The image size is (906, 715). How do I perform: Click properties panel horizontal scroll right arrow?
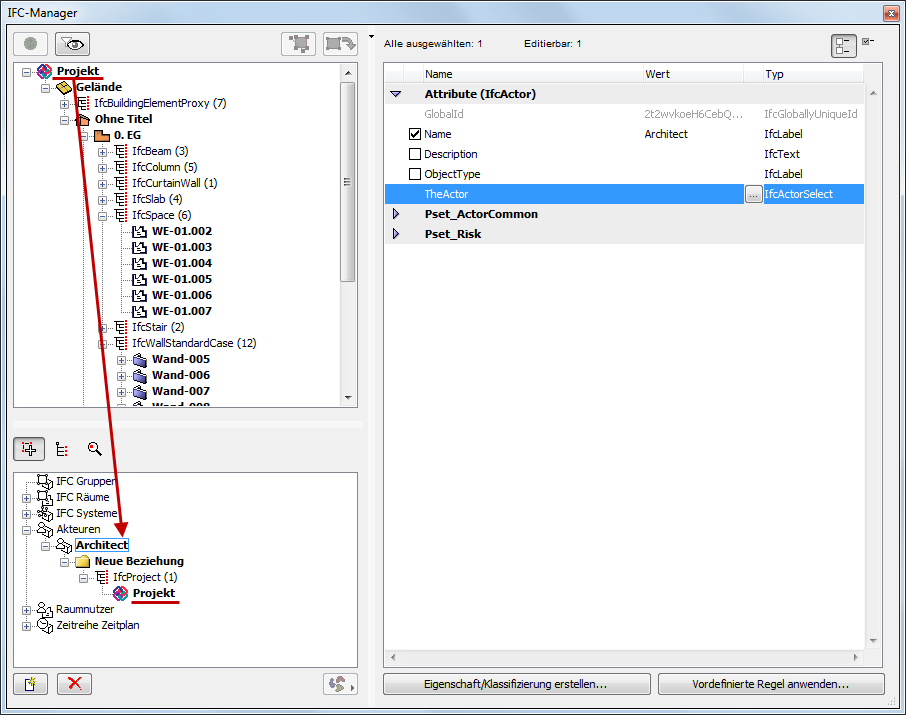coord(856,657)
